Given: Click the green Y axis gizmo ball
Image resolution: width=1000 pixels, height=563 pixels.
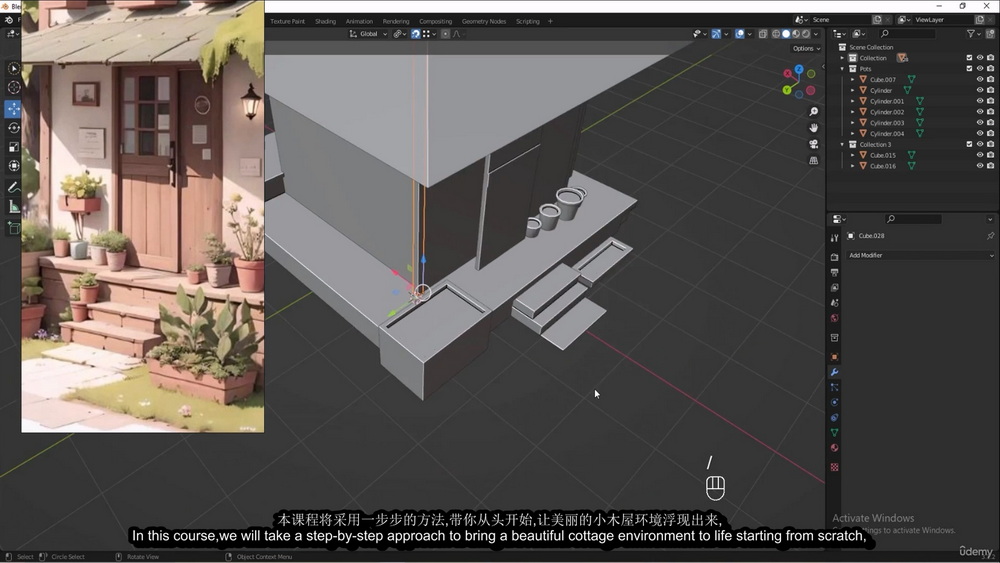Looking at the screenshot, I should click(x=787, y=91).
